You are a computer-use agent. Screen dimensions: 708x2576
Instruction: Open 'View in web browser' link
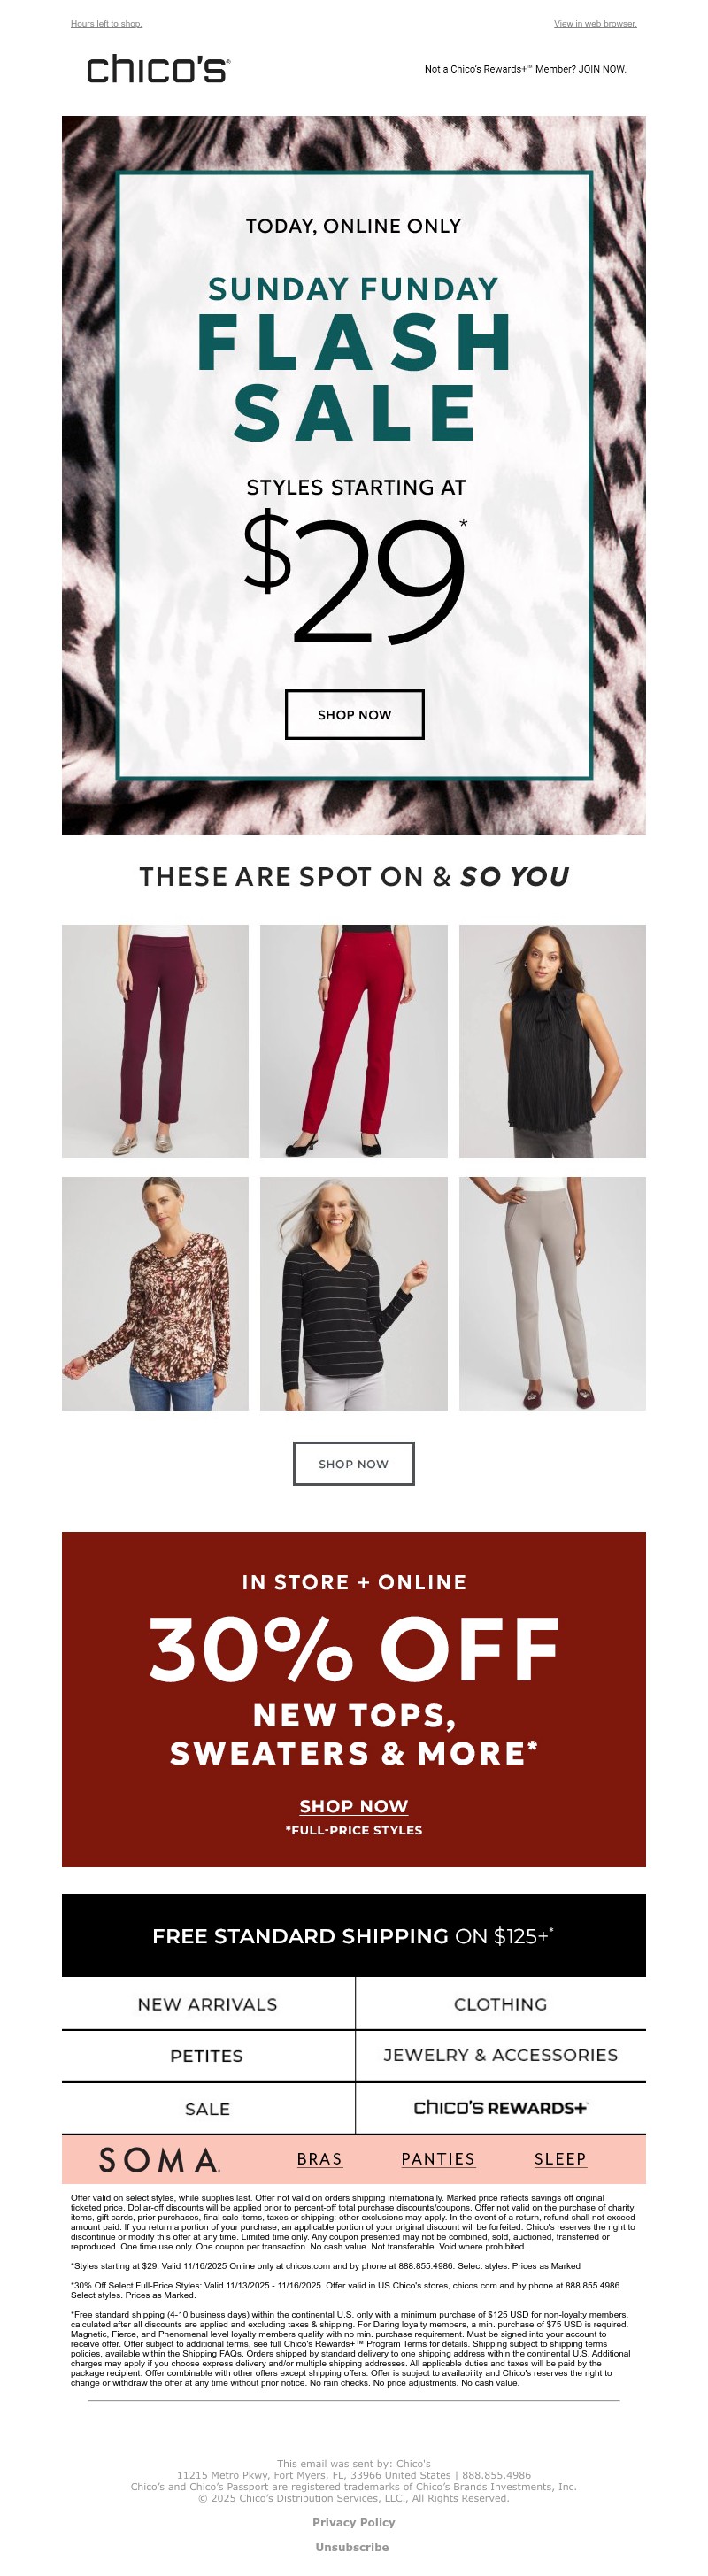coord(595,23)
